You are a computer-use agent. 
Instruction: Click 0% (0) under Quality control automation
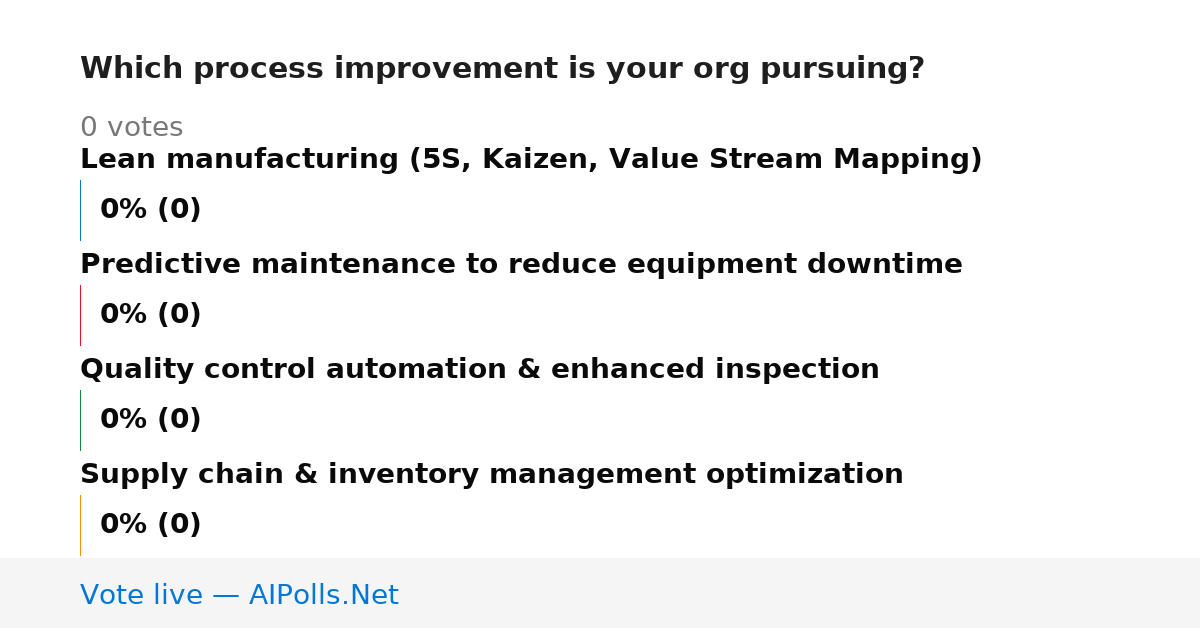coord(150,420)
